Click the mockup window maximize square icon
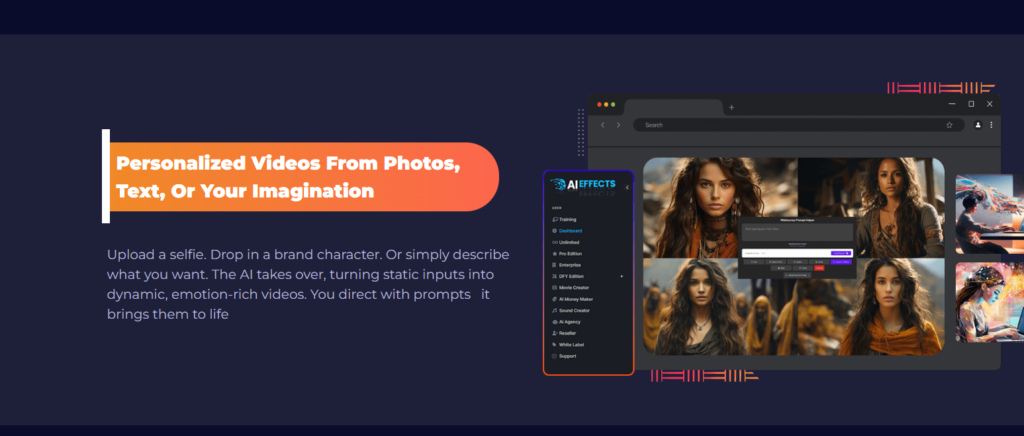The image size is (1024, 436). (x=971, y=104)
